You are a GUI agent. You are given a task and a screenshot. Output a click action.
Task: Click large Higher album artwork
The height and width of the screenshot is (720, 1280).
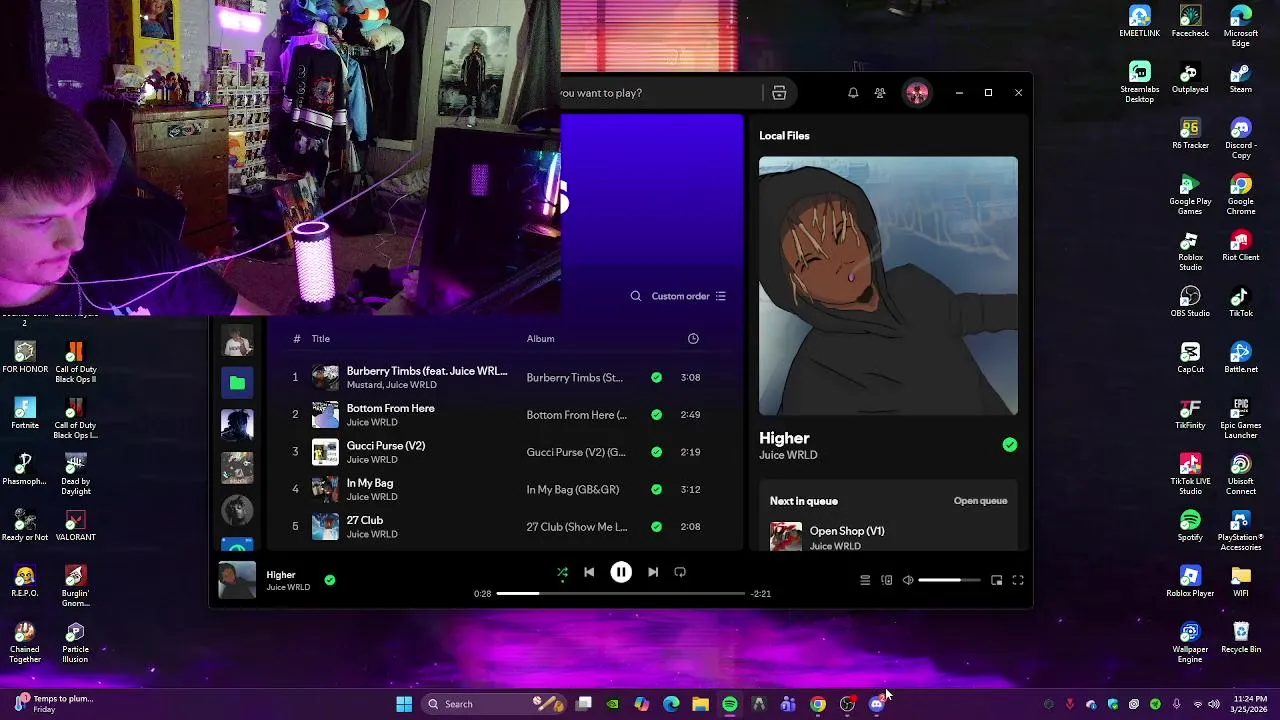coord(888,286)
